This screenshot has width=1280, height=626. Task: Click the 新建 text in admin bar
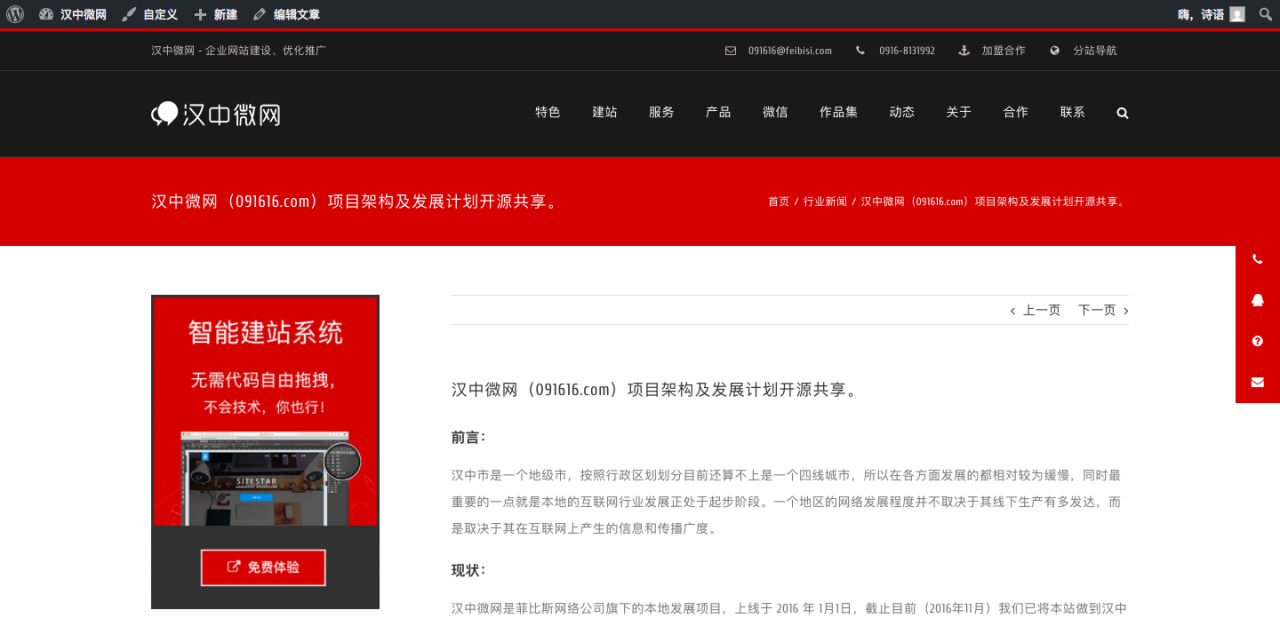click(x=225, y=15)
